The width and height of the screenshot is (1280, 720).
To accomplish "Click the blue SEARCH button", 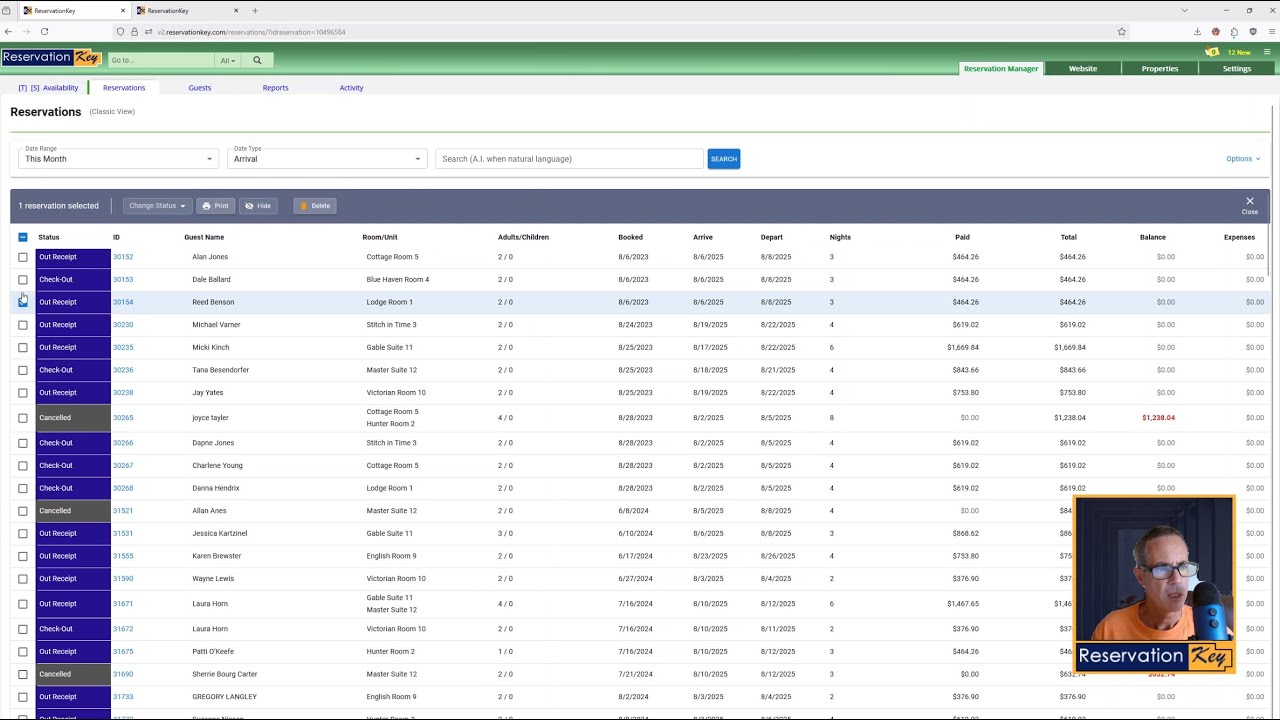I will tap(724, 158).
